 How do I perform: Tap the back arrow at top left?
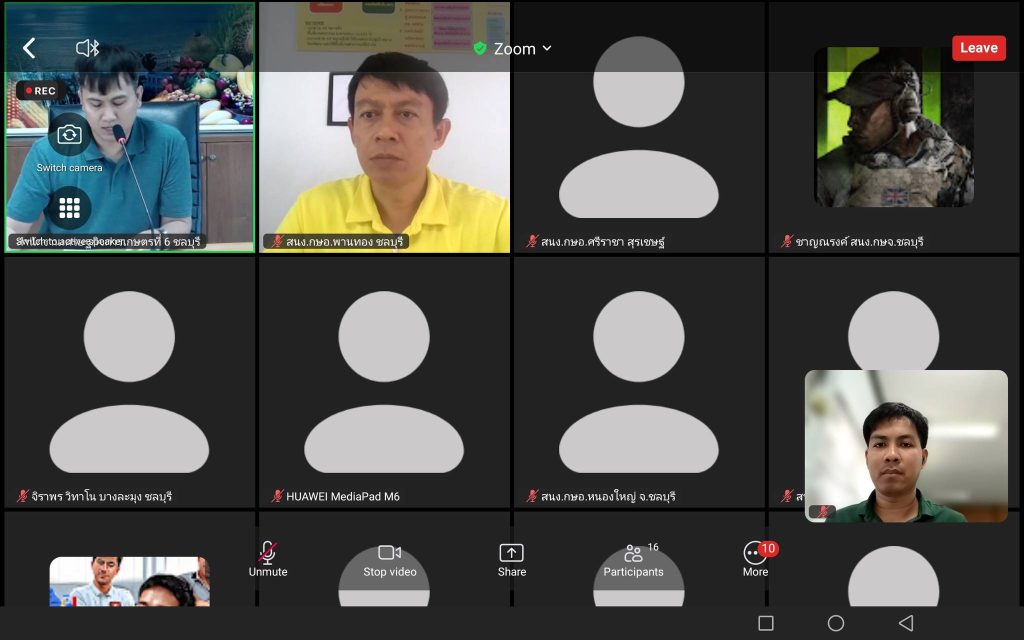(29, 48)
